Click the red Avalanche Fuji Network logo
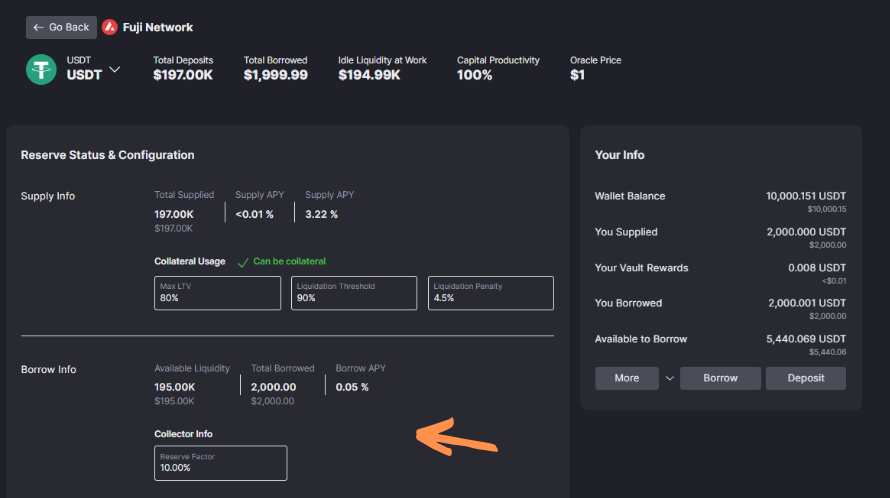890x498 pixels. coord(110,27)
